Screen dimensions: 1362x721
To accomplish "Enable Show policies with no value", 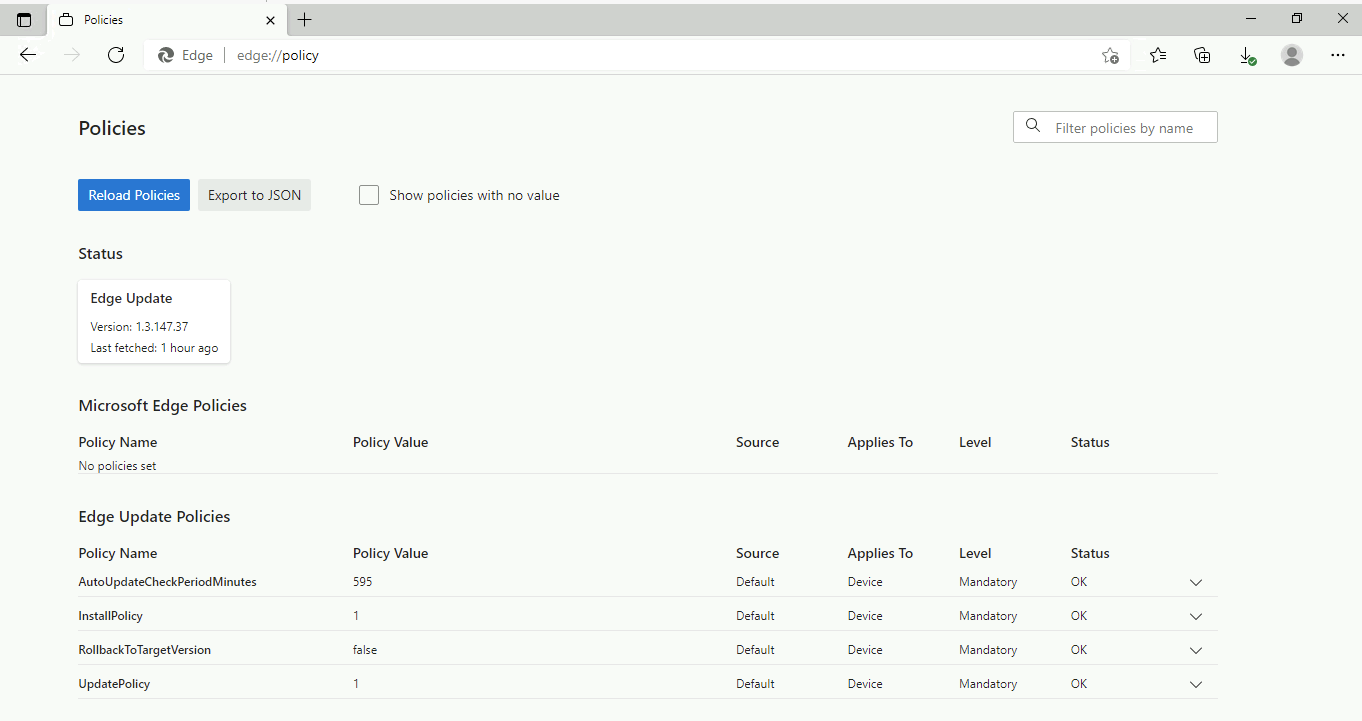I will [369, 195].
